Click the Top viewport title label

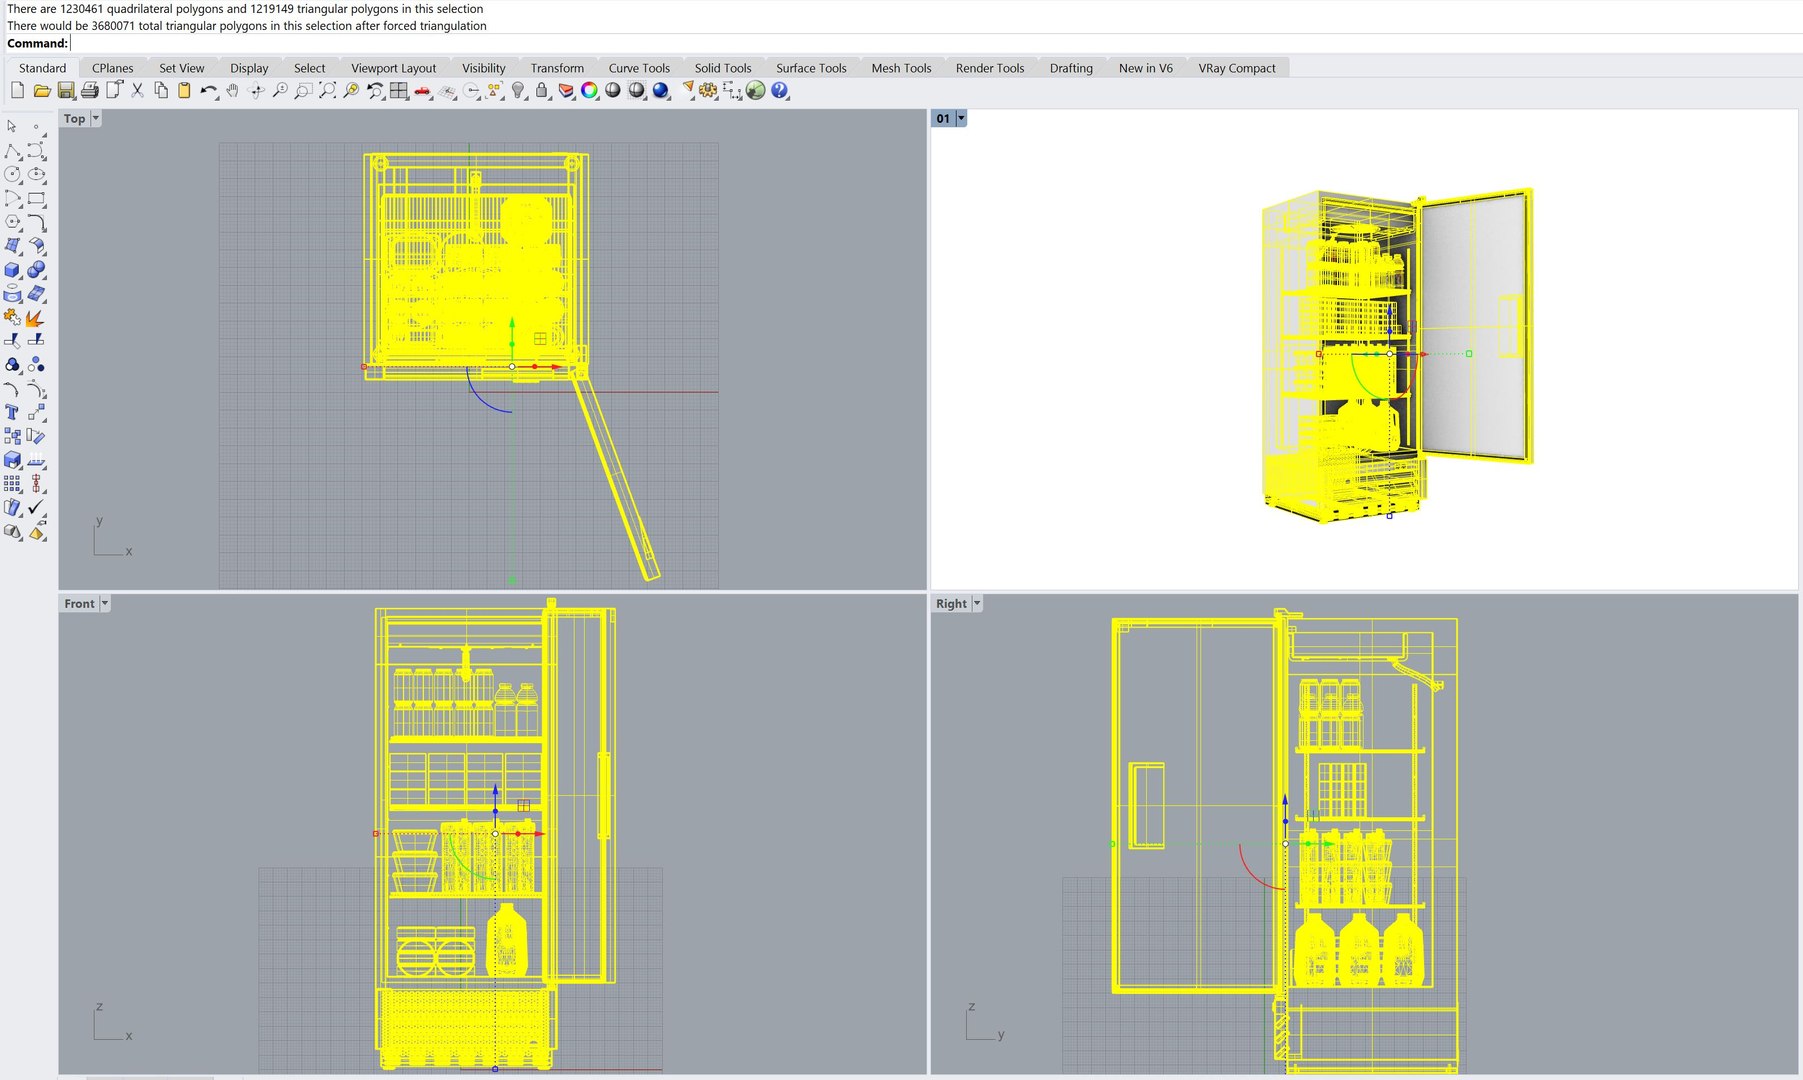coord(75,118)
